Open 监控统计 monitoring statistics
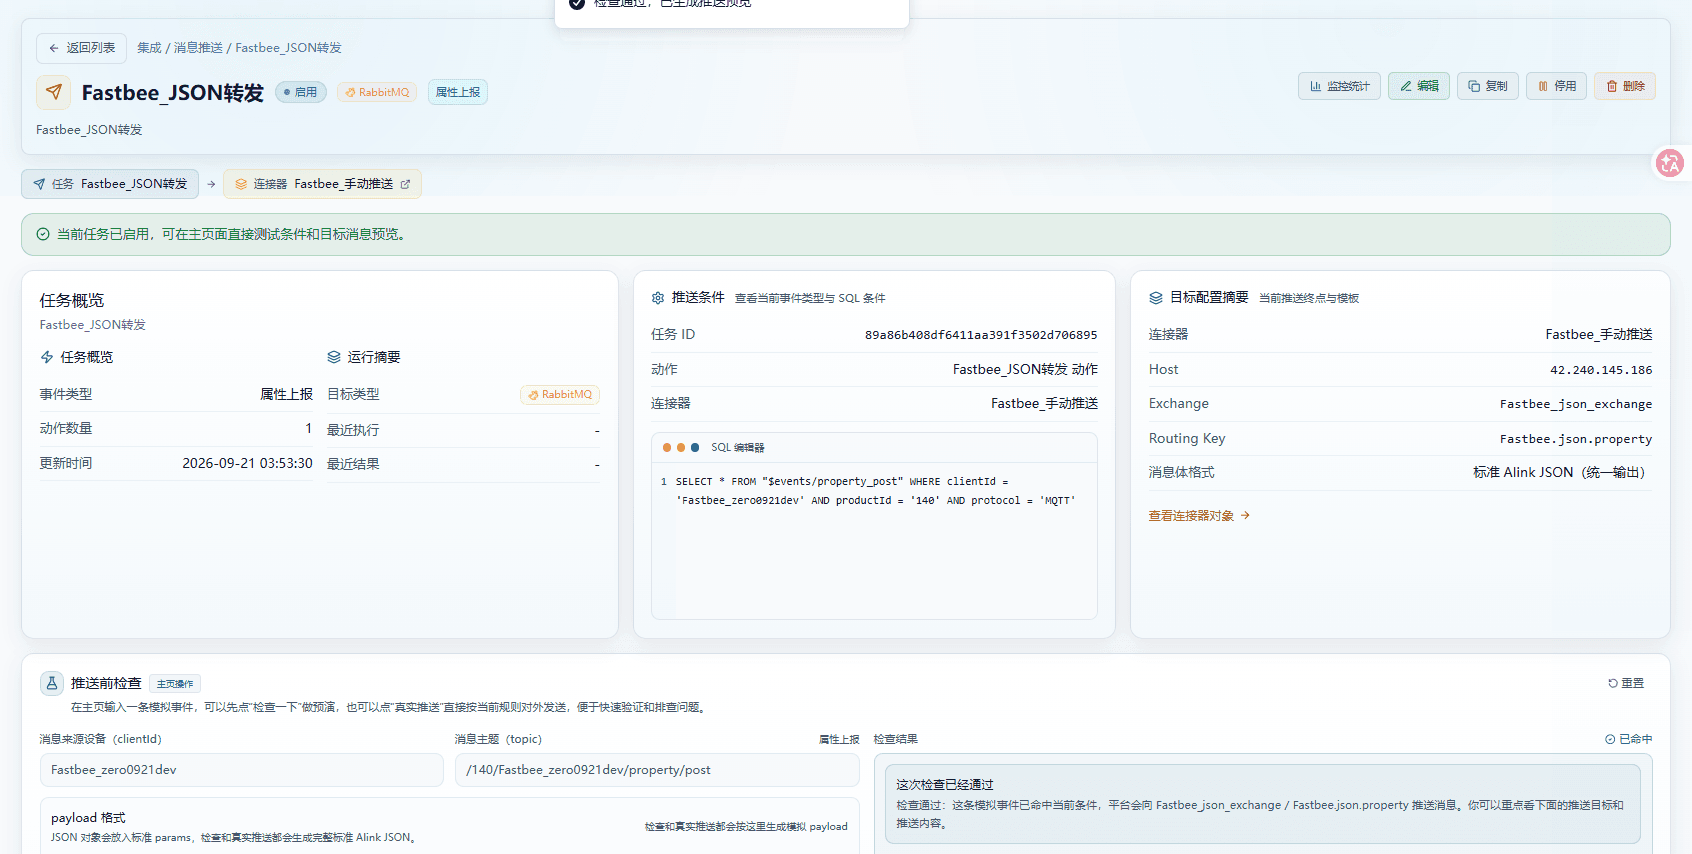Image resolution: width=1692 pixels, height=854 pixels. coord(1339,86)
